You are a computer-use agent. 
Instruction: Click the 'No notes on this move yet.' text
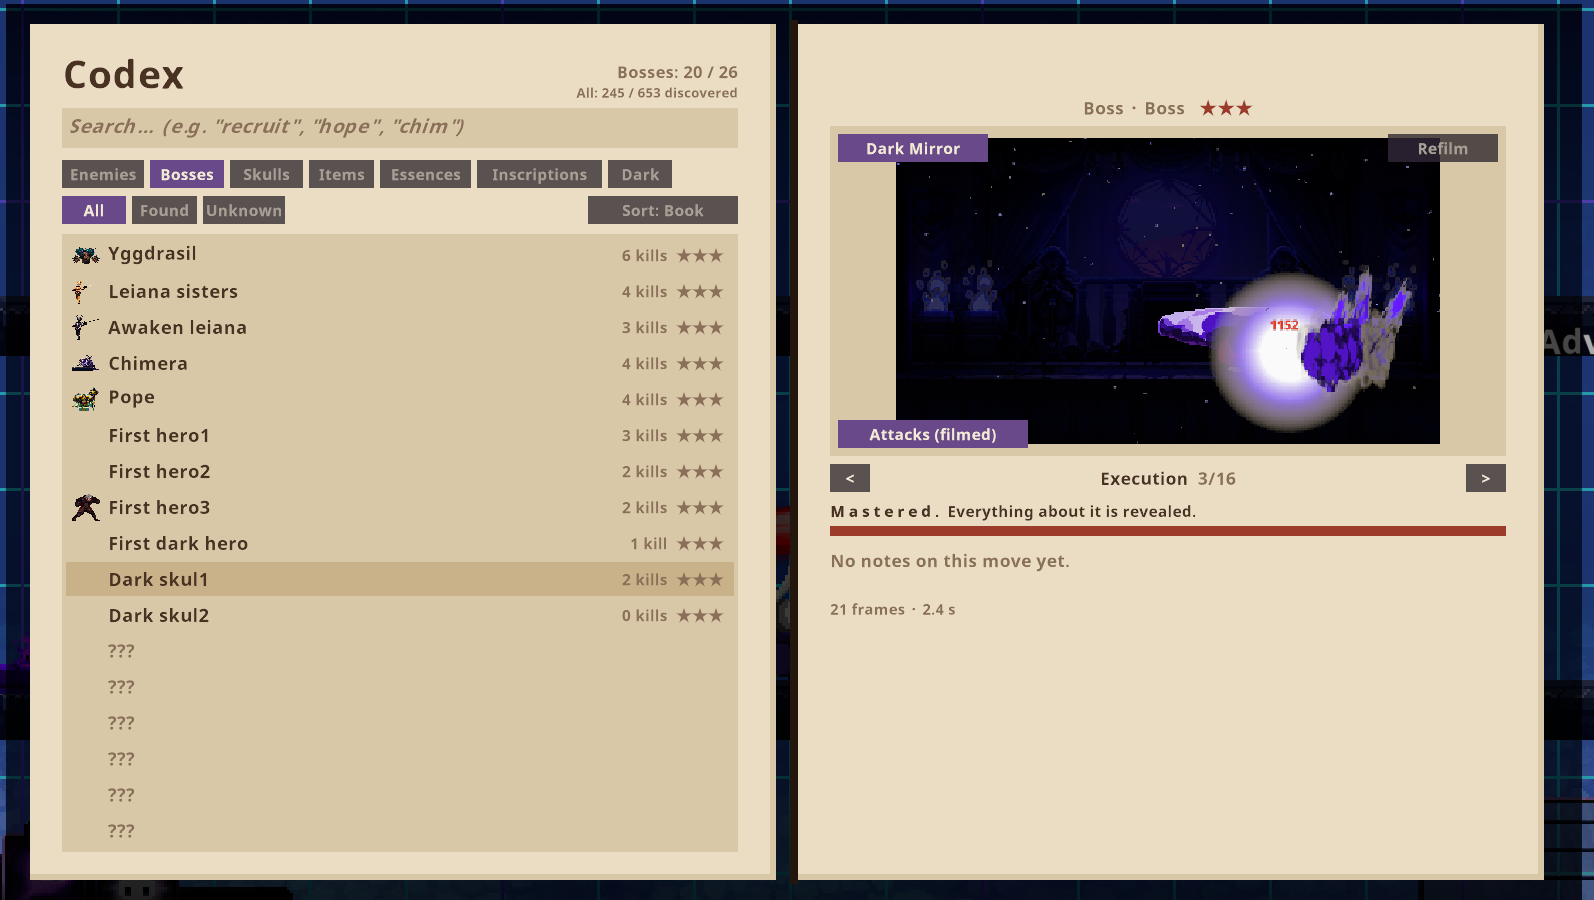coord(950,561)
